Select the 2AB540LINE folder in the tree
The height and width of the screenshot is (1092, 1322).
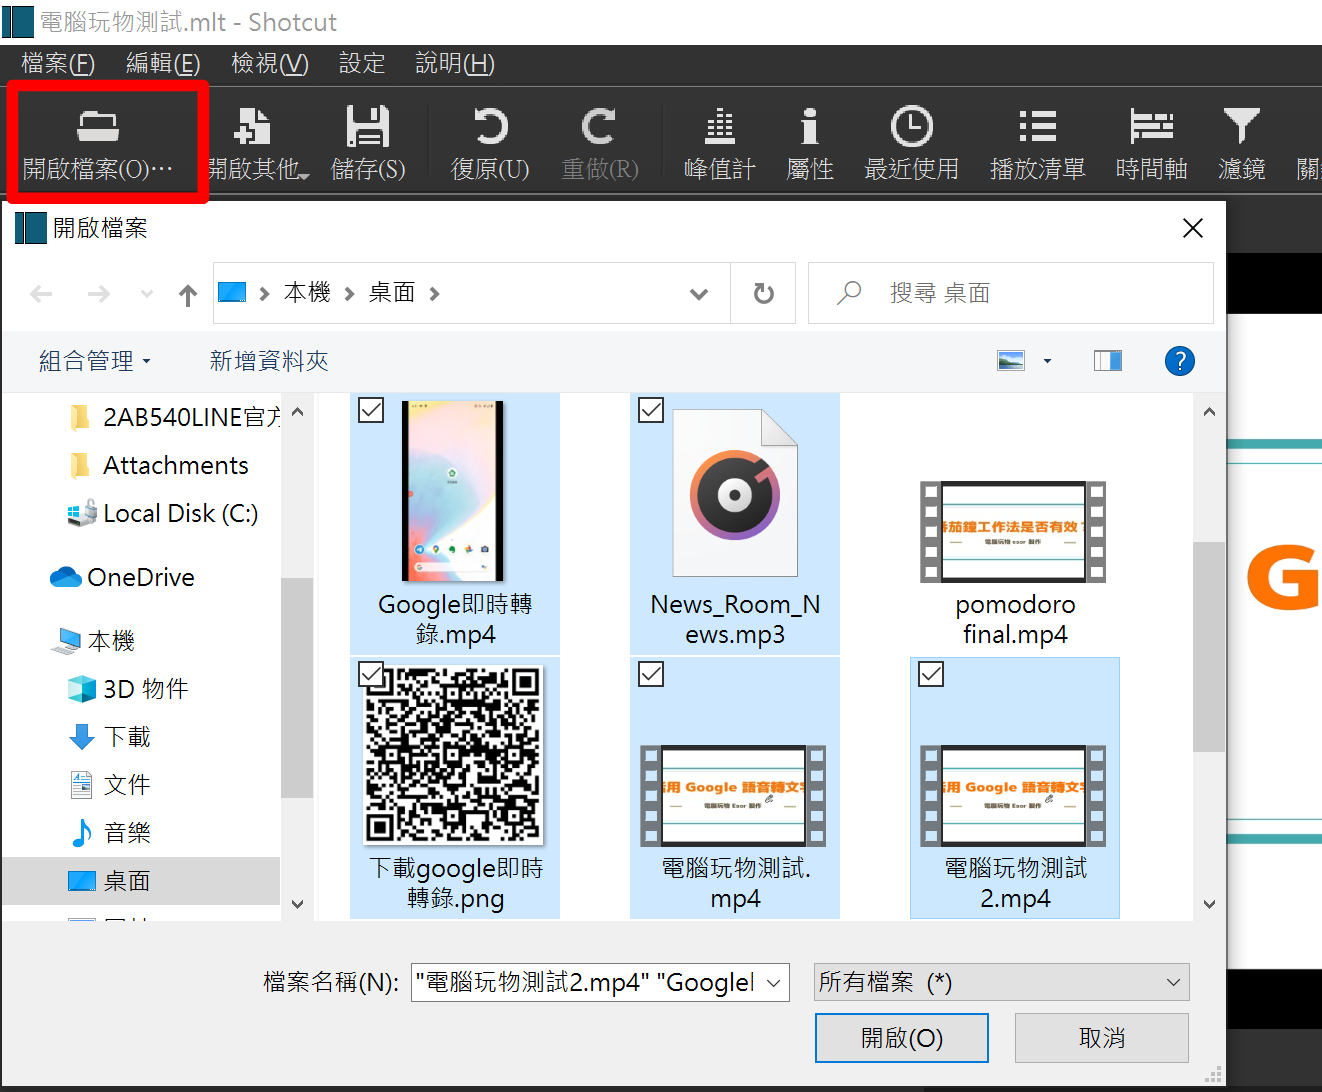coord(175,417)
